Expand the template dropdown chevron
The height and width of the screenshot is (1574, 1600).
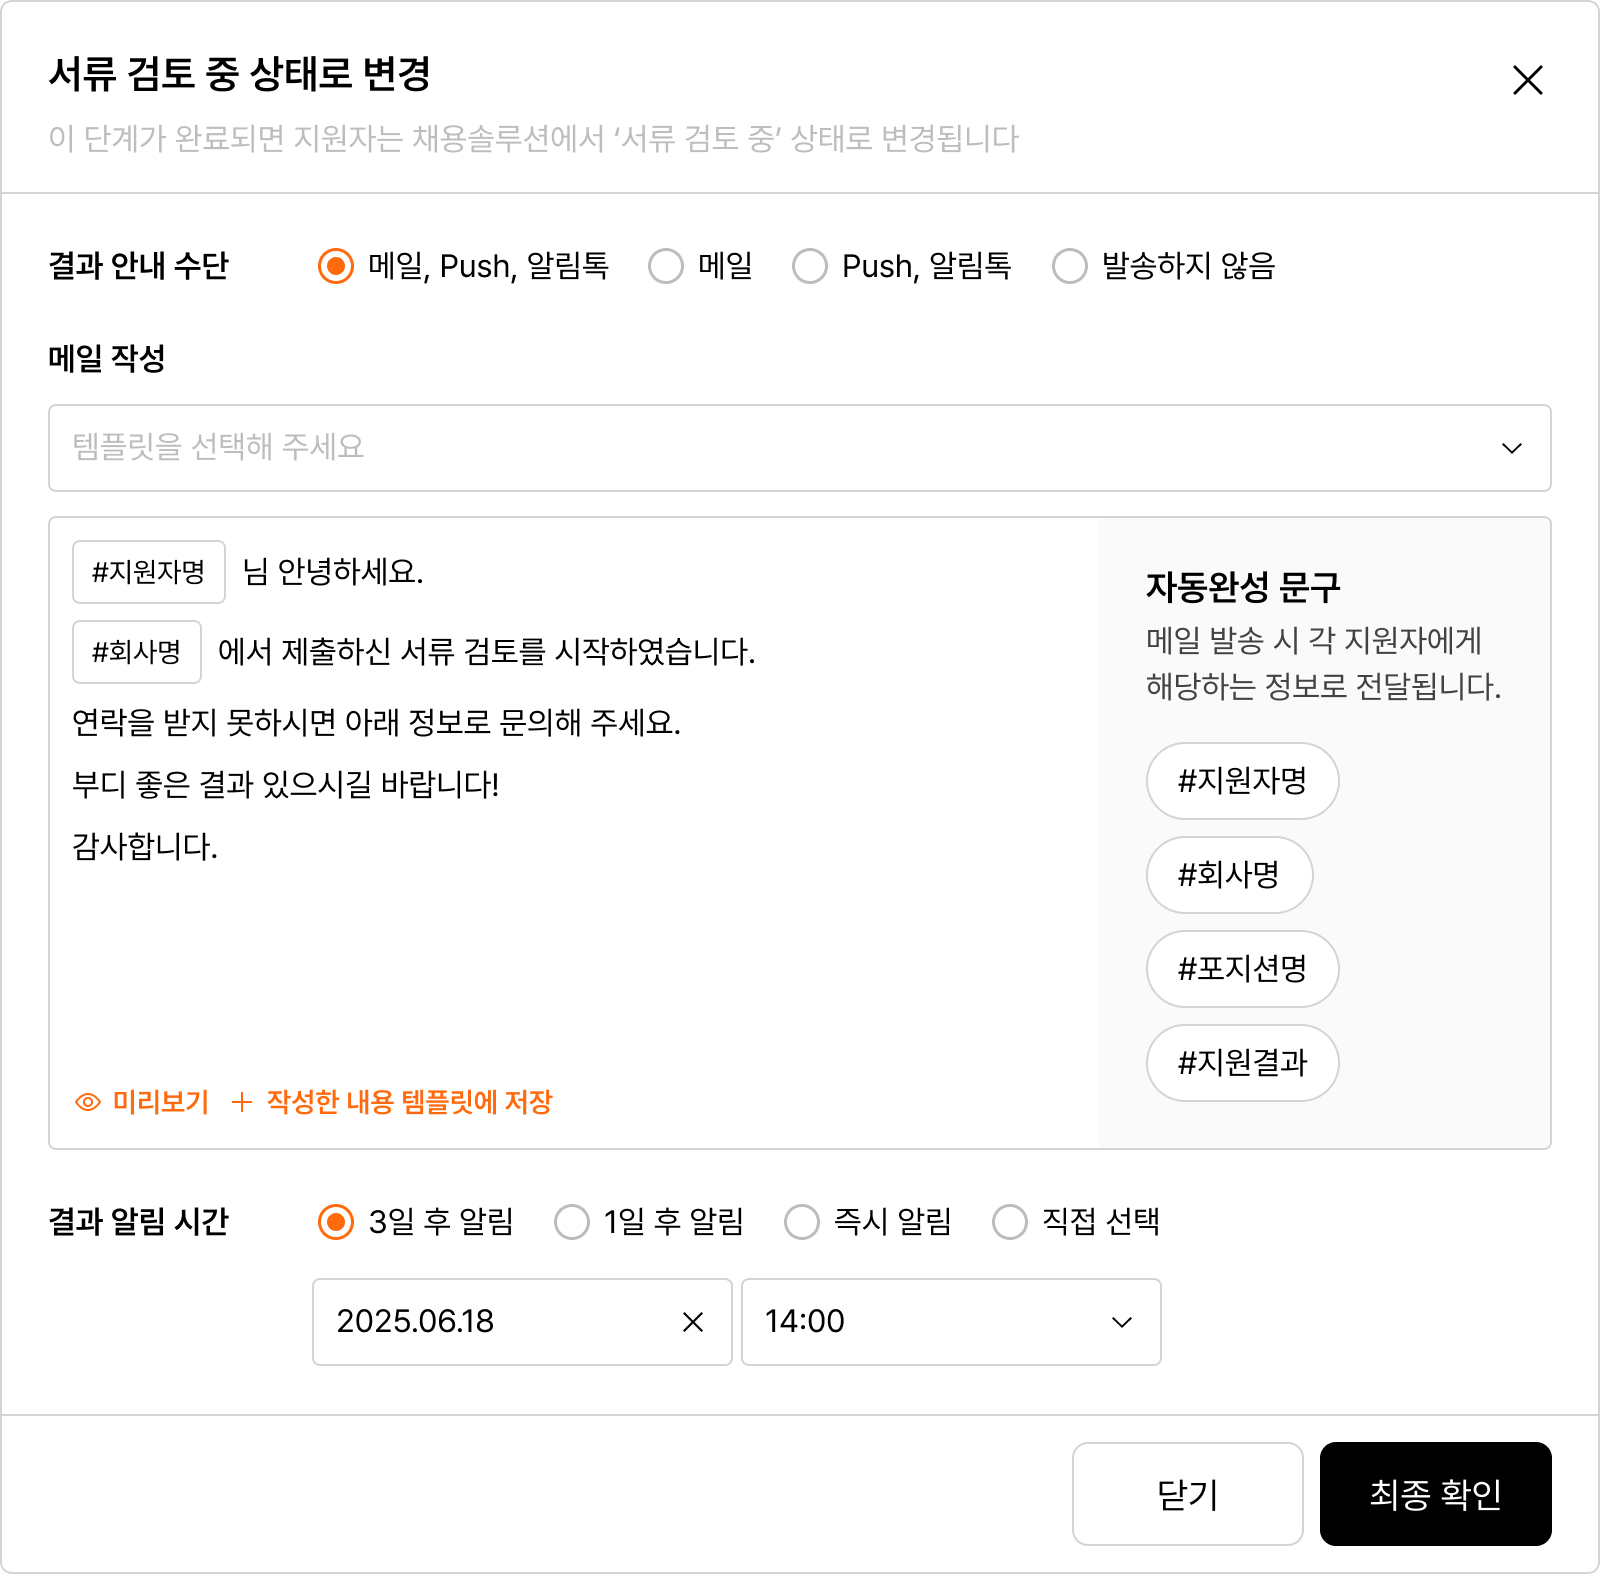[1511, 448]
